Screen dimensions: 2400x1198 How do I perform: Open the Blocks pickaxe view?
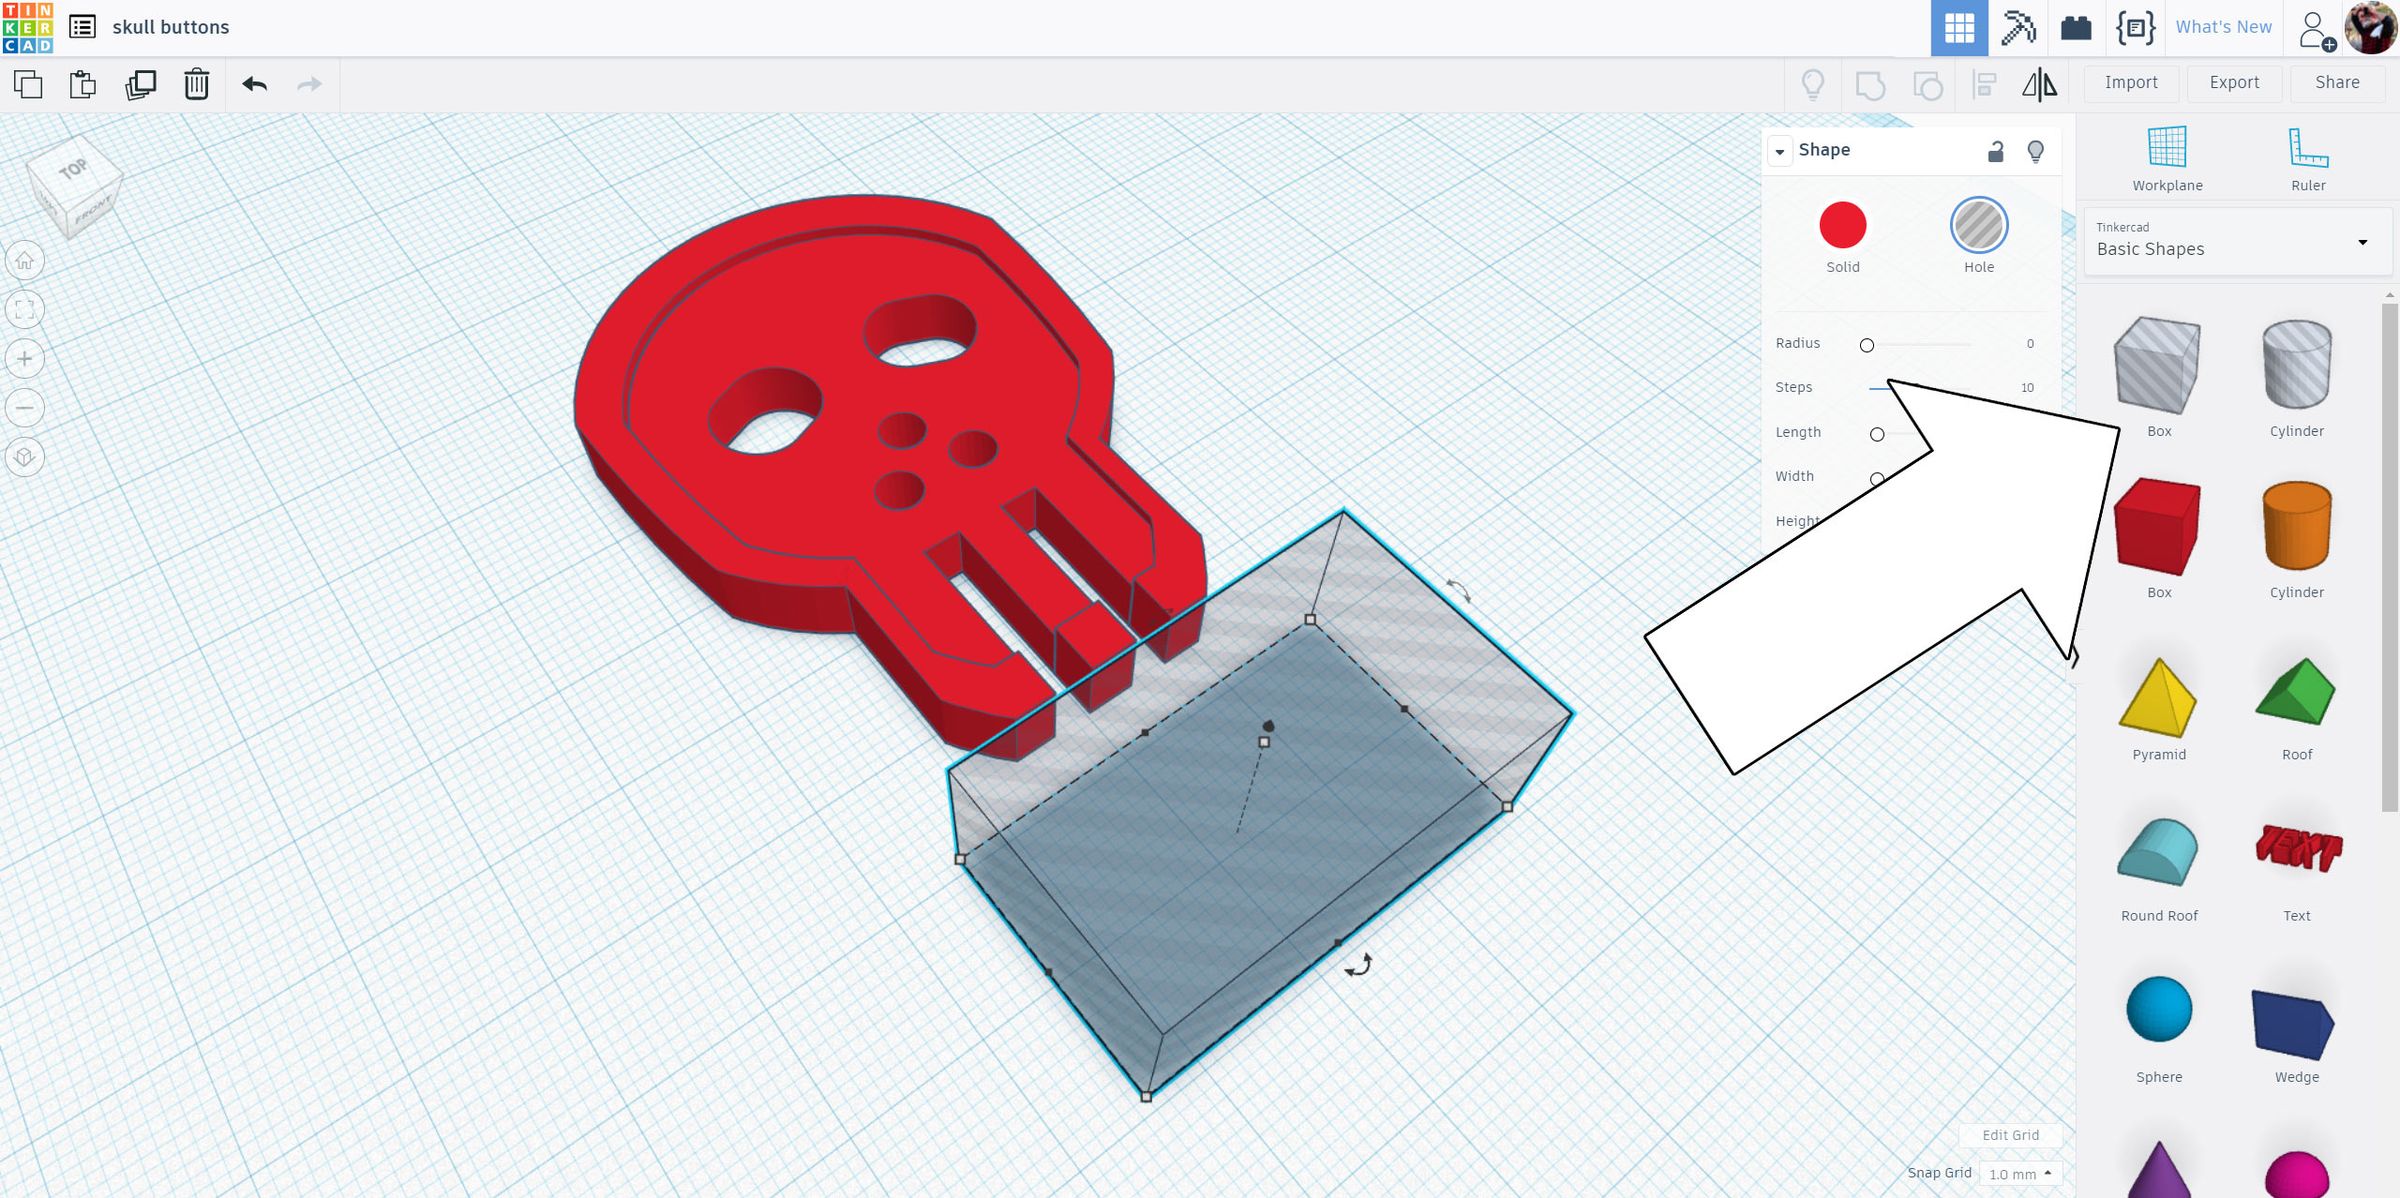tap(2018, 27)
